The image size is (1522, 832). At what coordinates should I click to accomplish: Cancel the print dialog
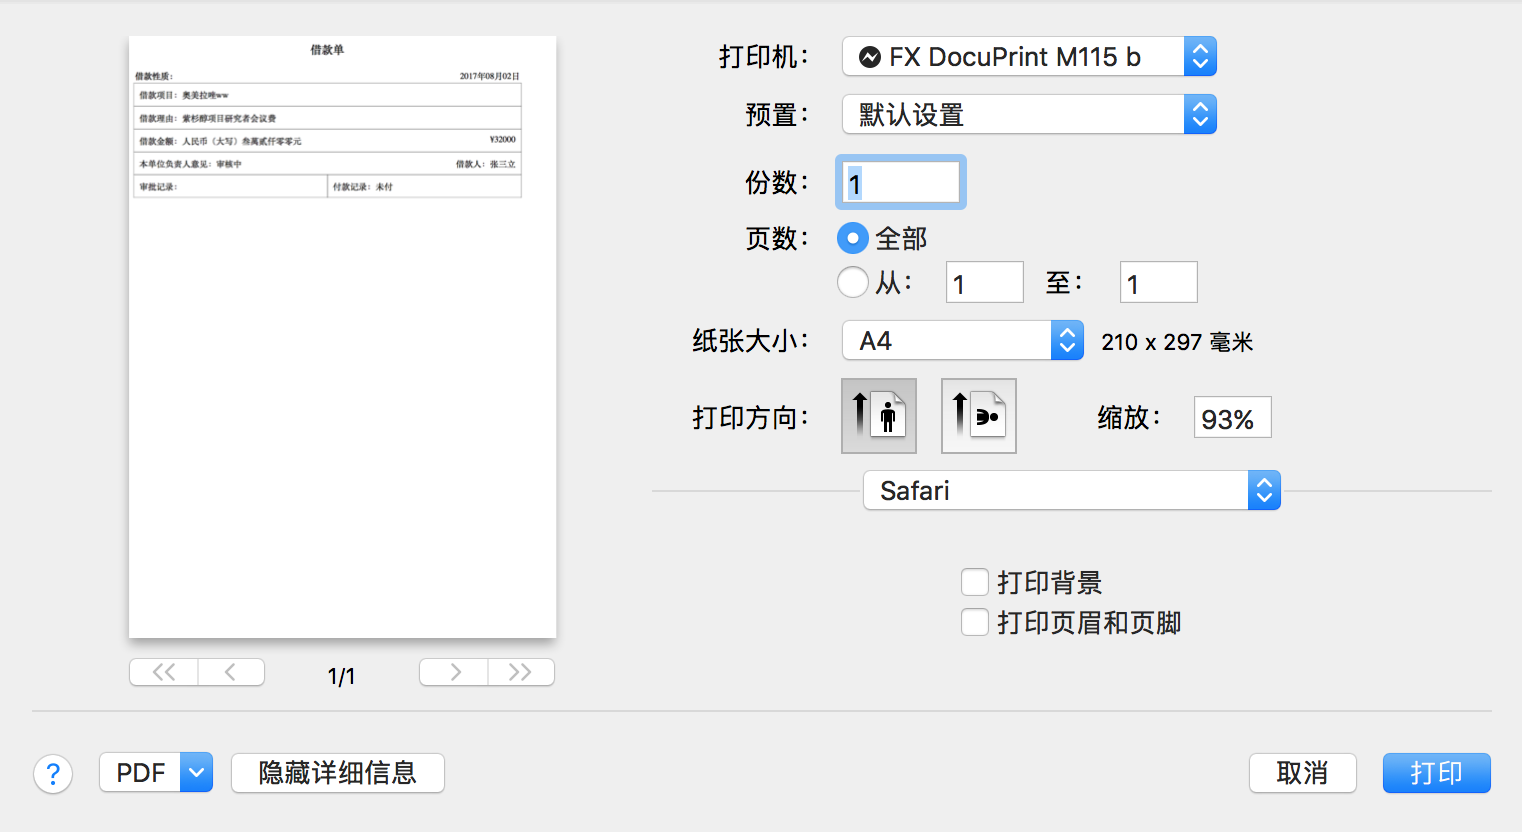pos(1303,773)
